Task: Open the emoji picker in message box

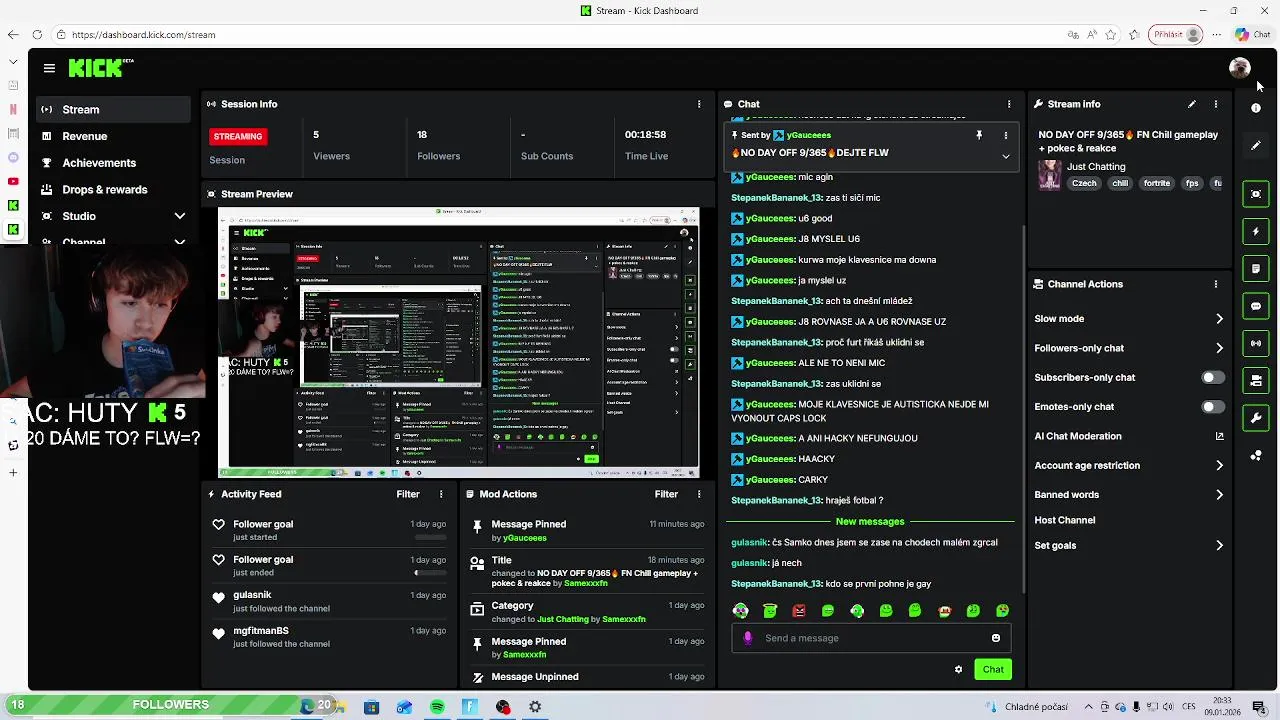Action: tap(996, 638)
